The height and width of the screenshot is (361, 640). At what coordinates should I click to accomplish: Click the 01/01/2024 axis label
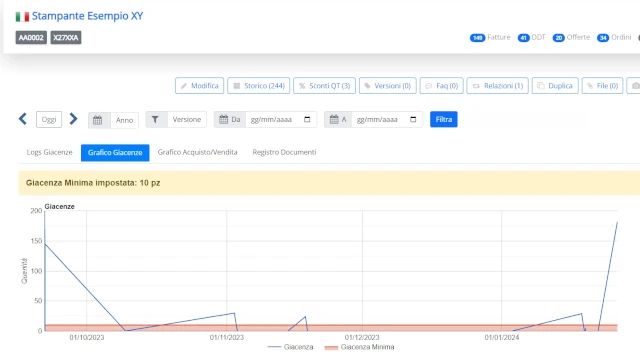[502, 337]
